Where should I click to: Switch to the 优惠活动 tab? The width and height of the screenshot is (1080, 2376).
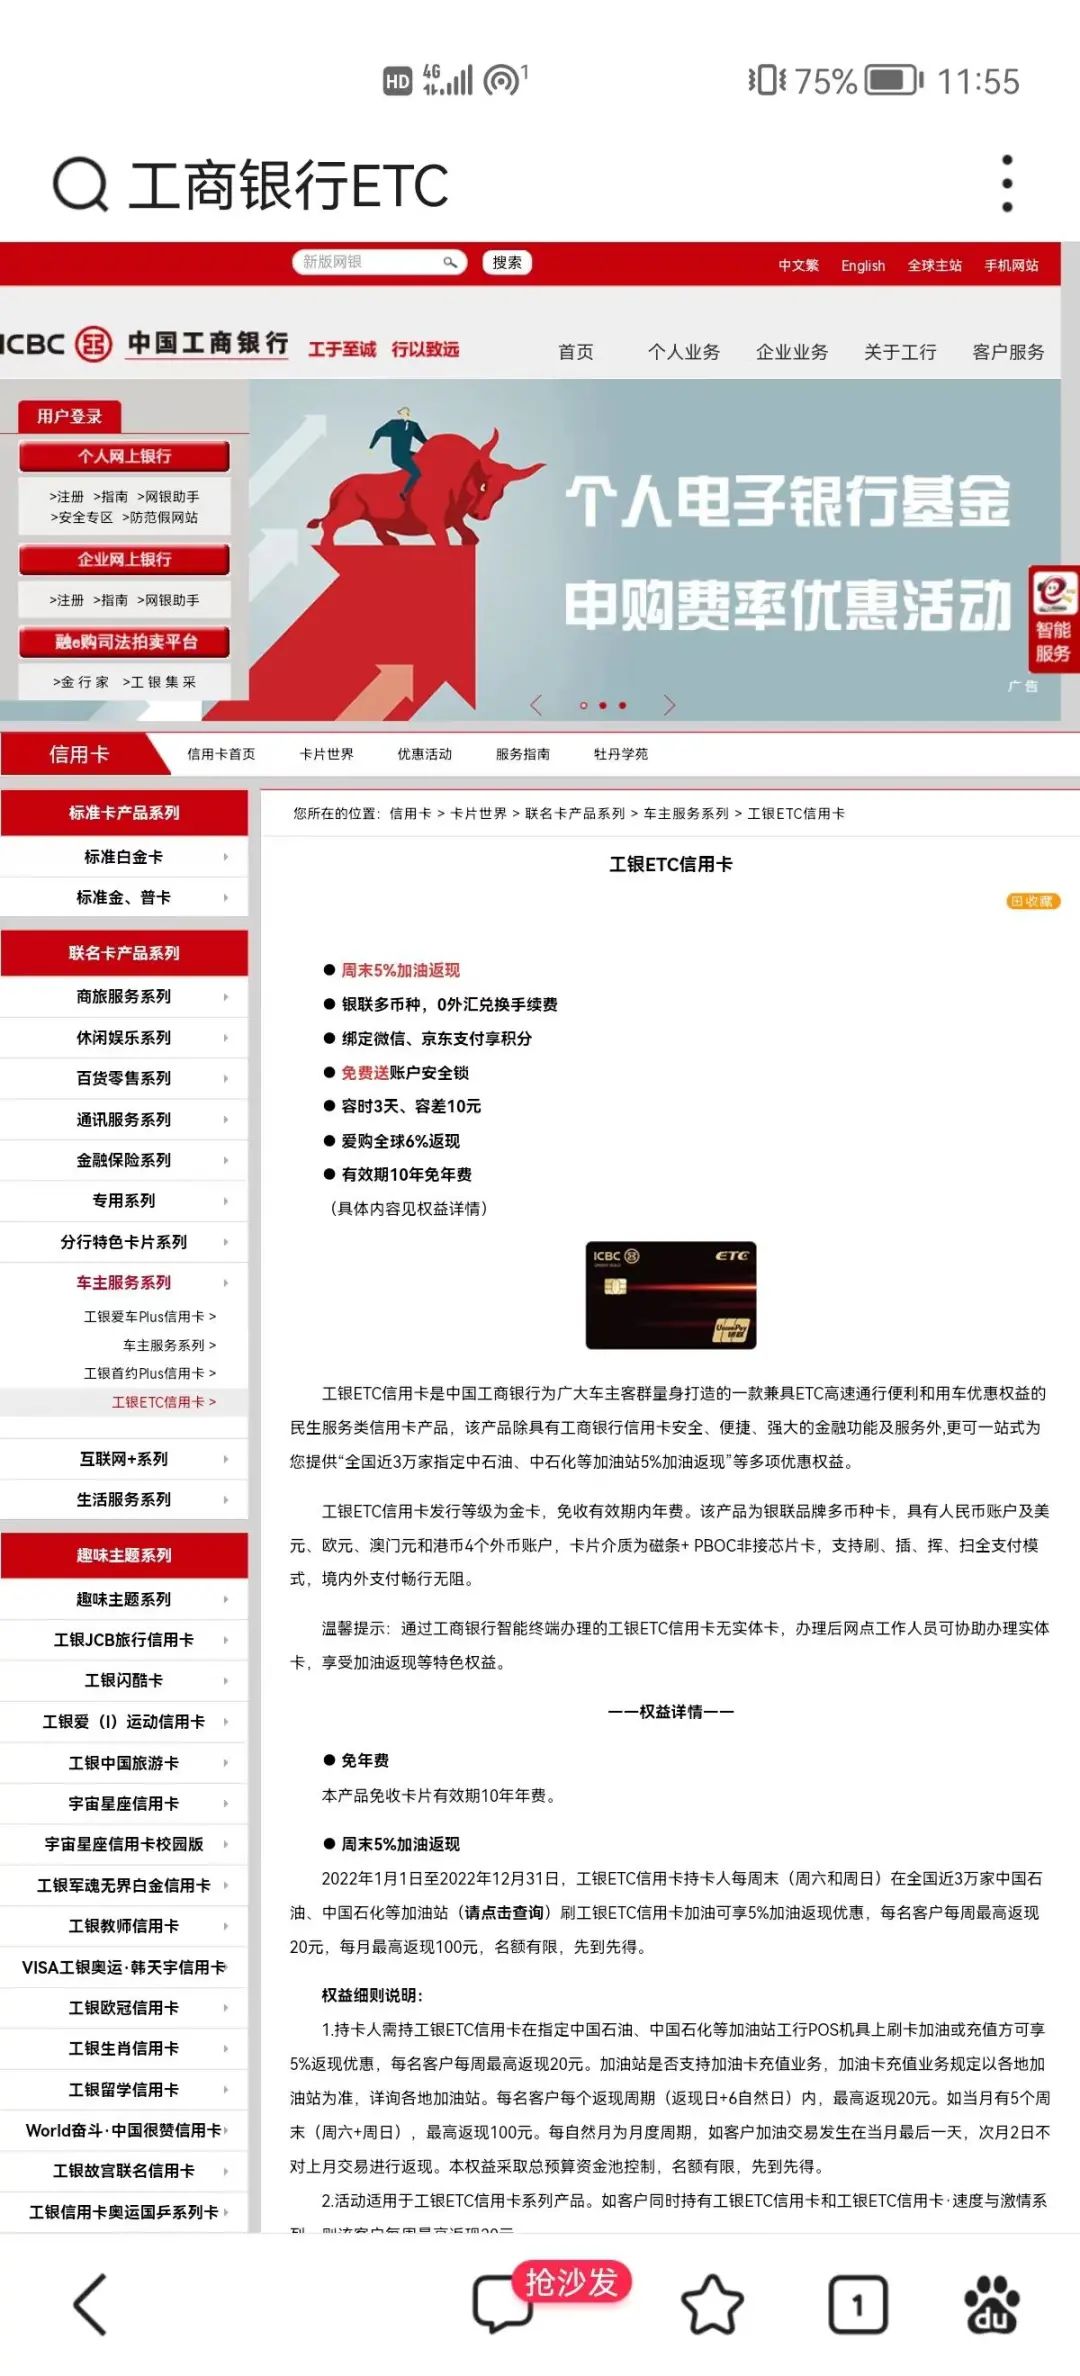(x=424, y=754)
